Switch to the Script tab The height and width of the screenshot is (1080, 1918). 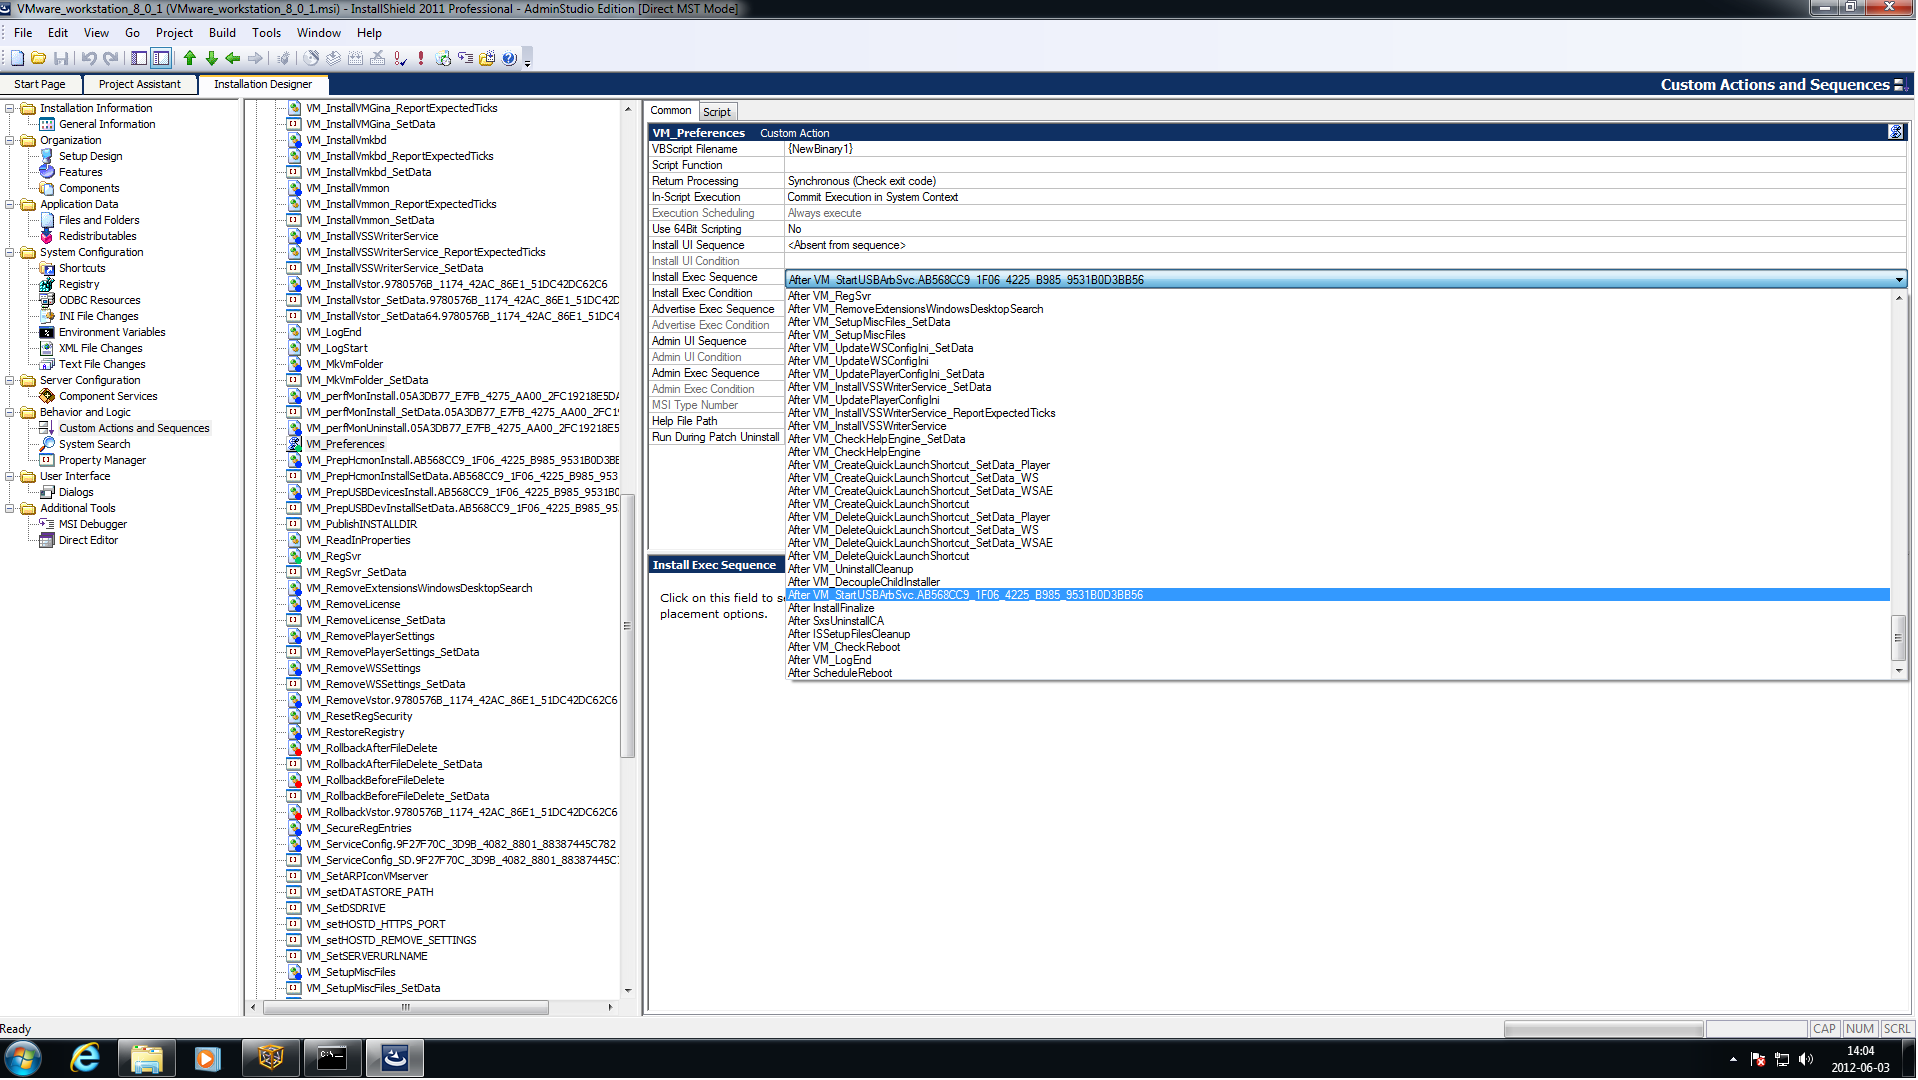717,111
